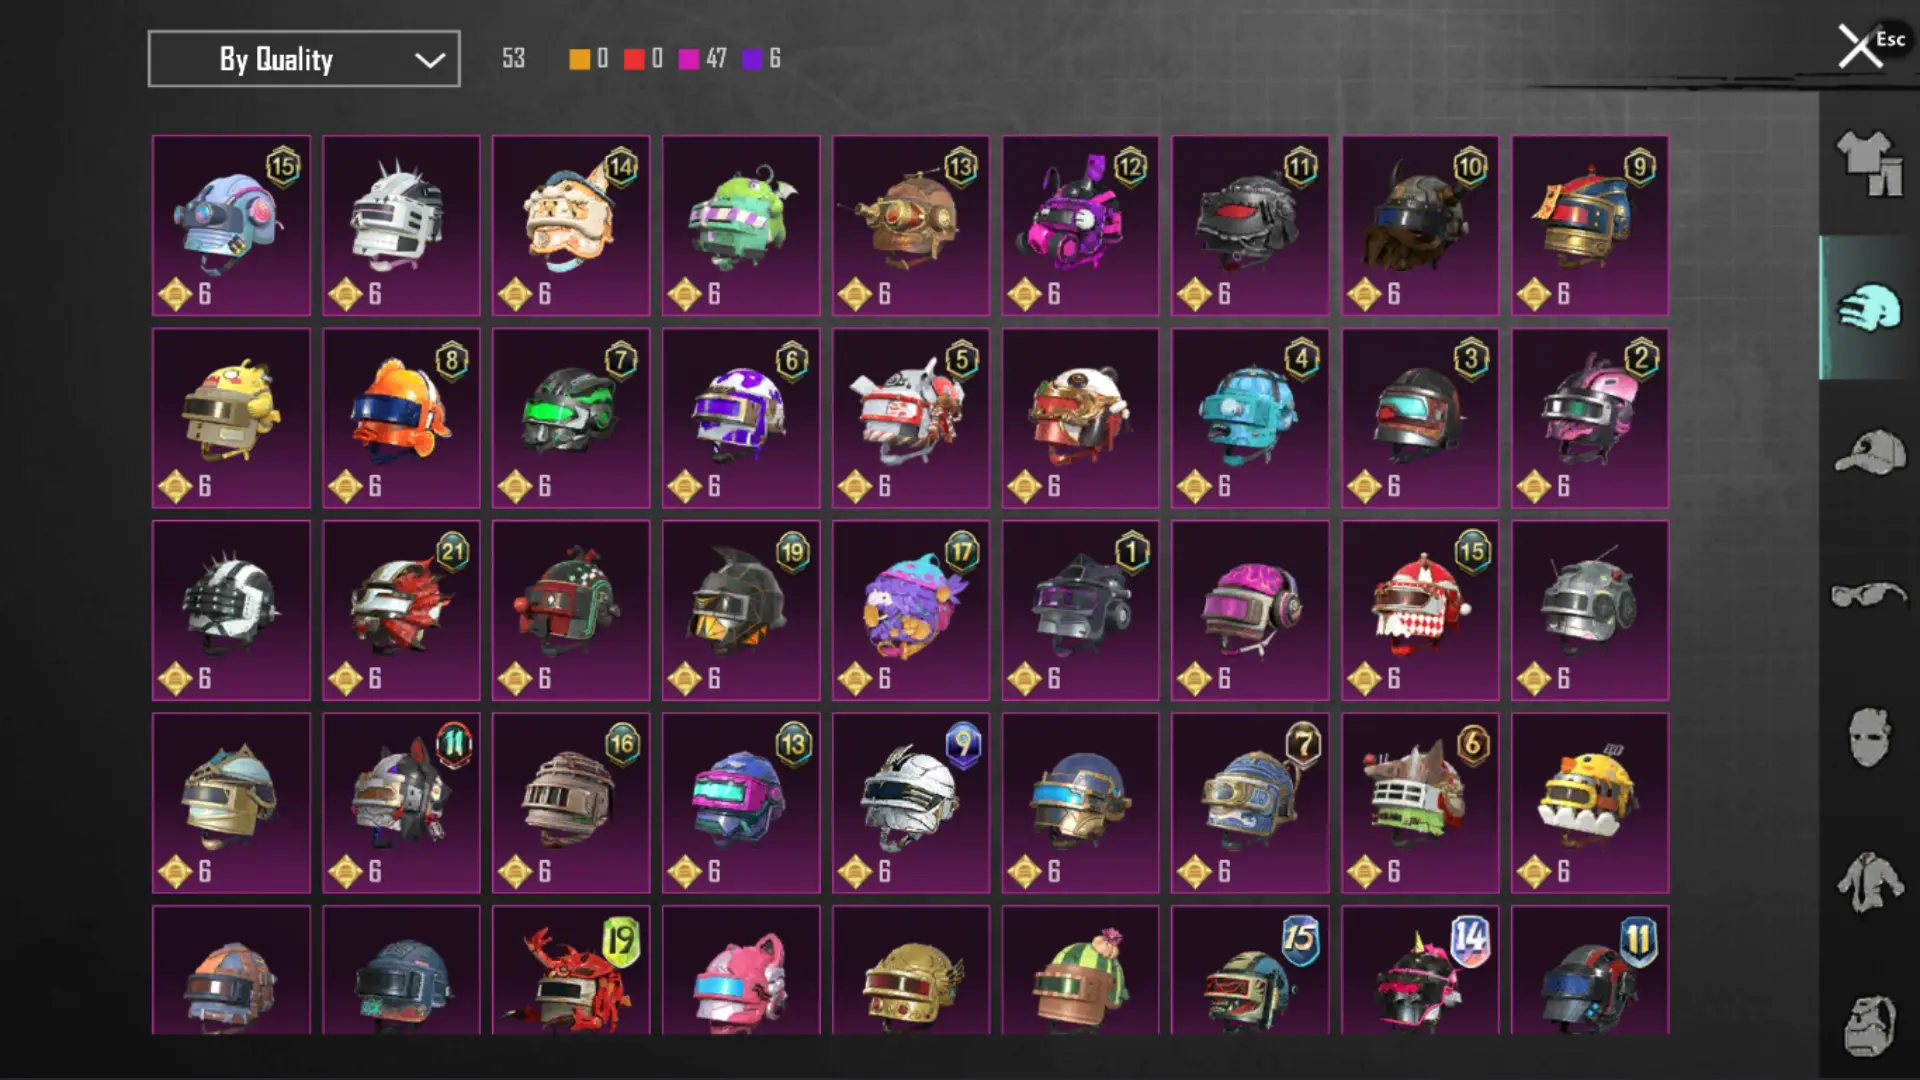Open the cap headwear category icon
Viewport: 1920px width, 1080px height.
point(1869,452)
